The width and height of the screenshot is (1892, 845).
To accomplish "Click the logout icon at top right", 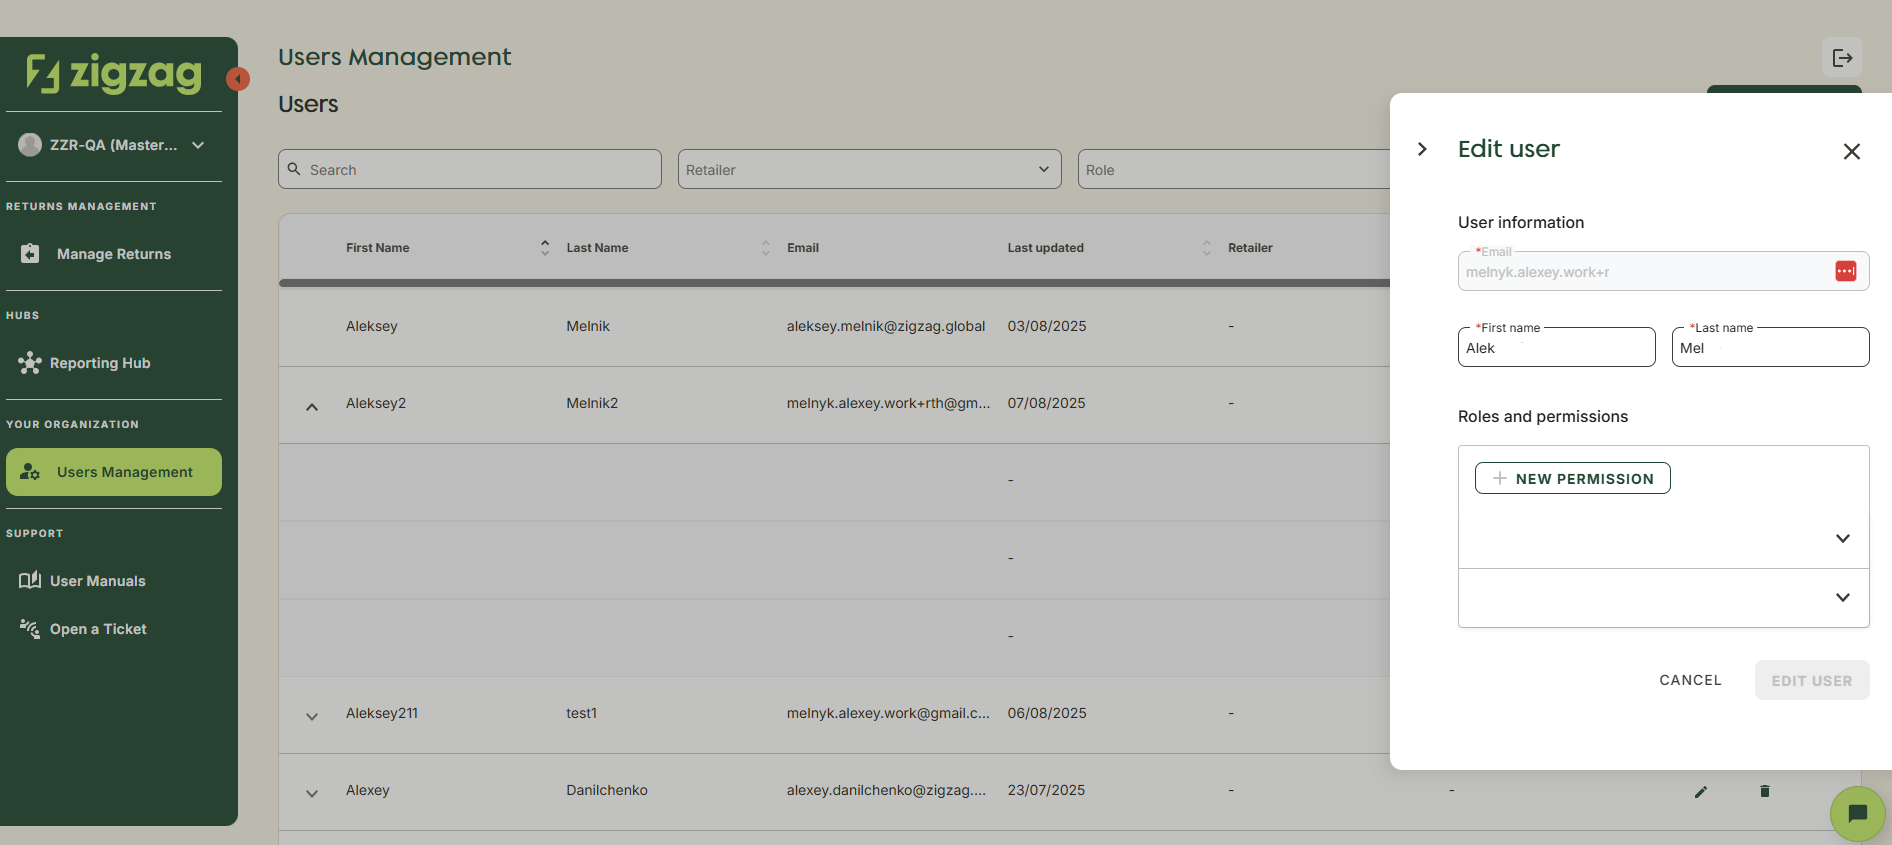I will click(x=1841, y=58).
